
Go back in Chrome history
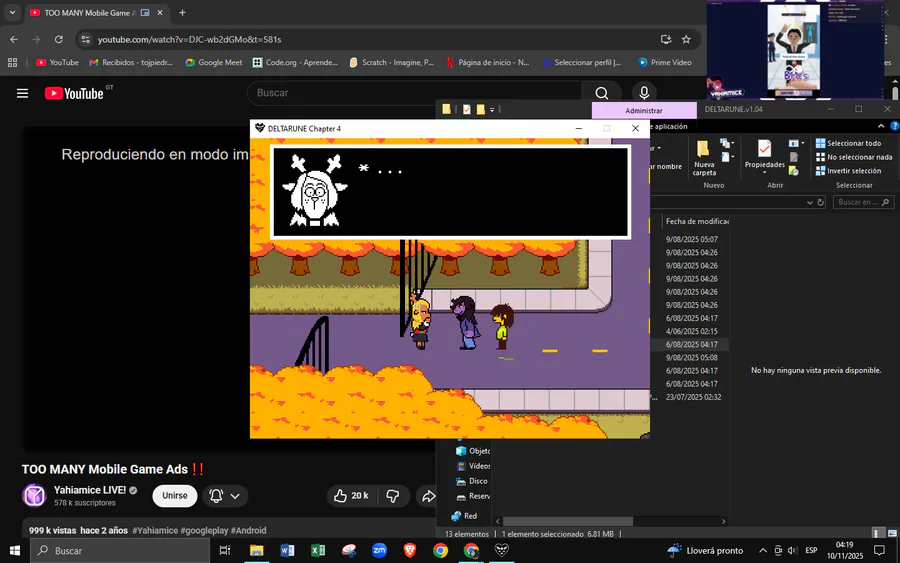[14, 40]
